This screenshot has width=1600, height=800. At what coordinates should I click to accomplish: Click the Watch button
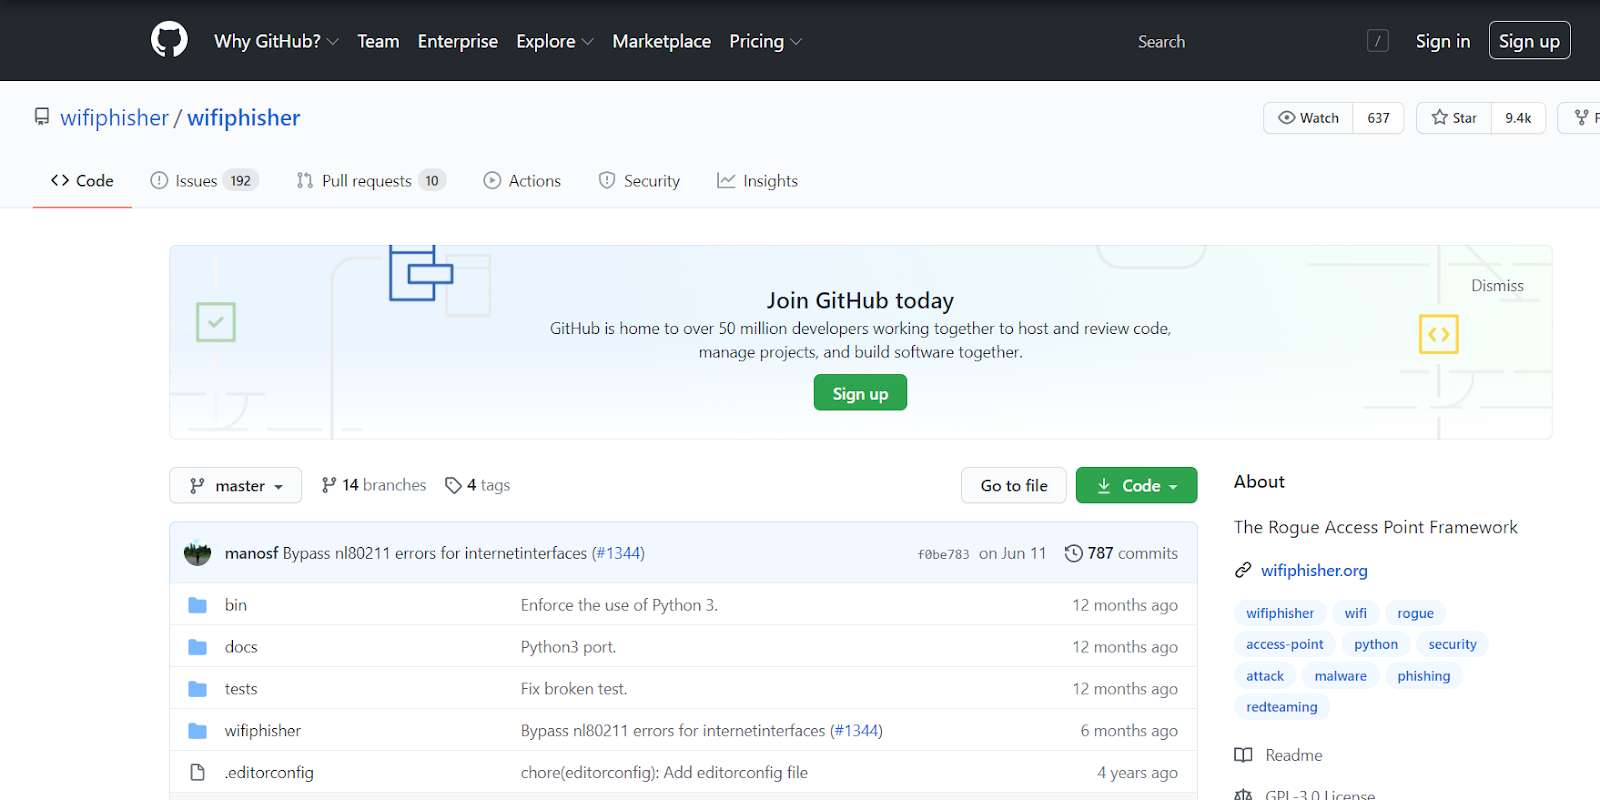pos(1308,118)
